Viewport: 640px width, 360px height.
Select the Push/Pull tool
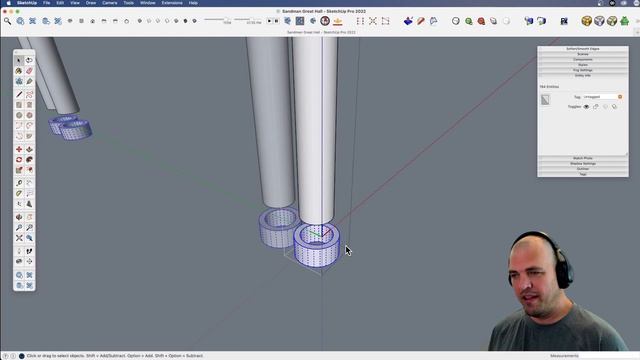pos(29,149)
